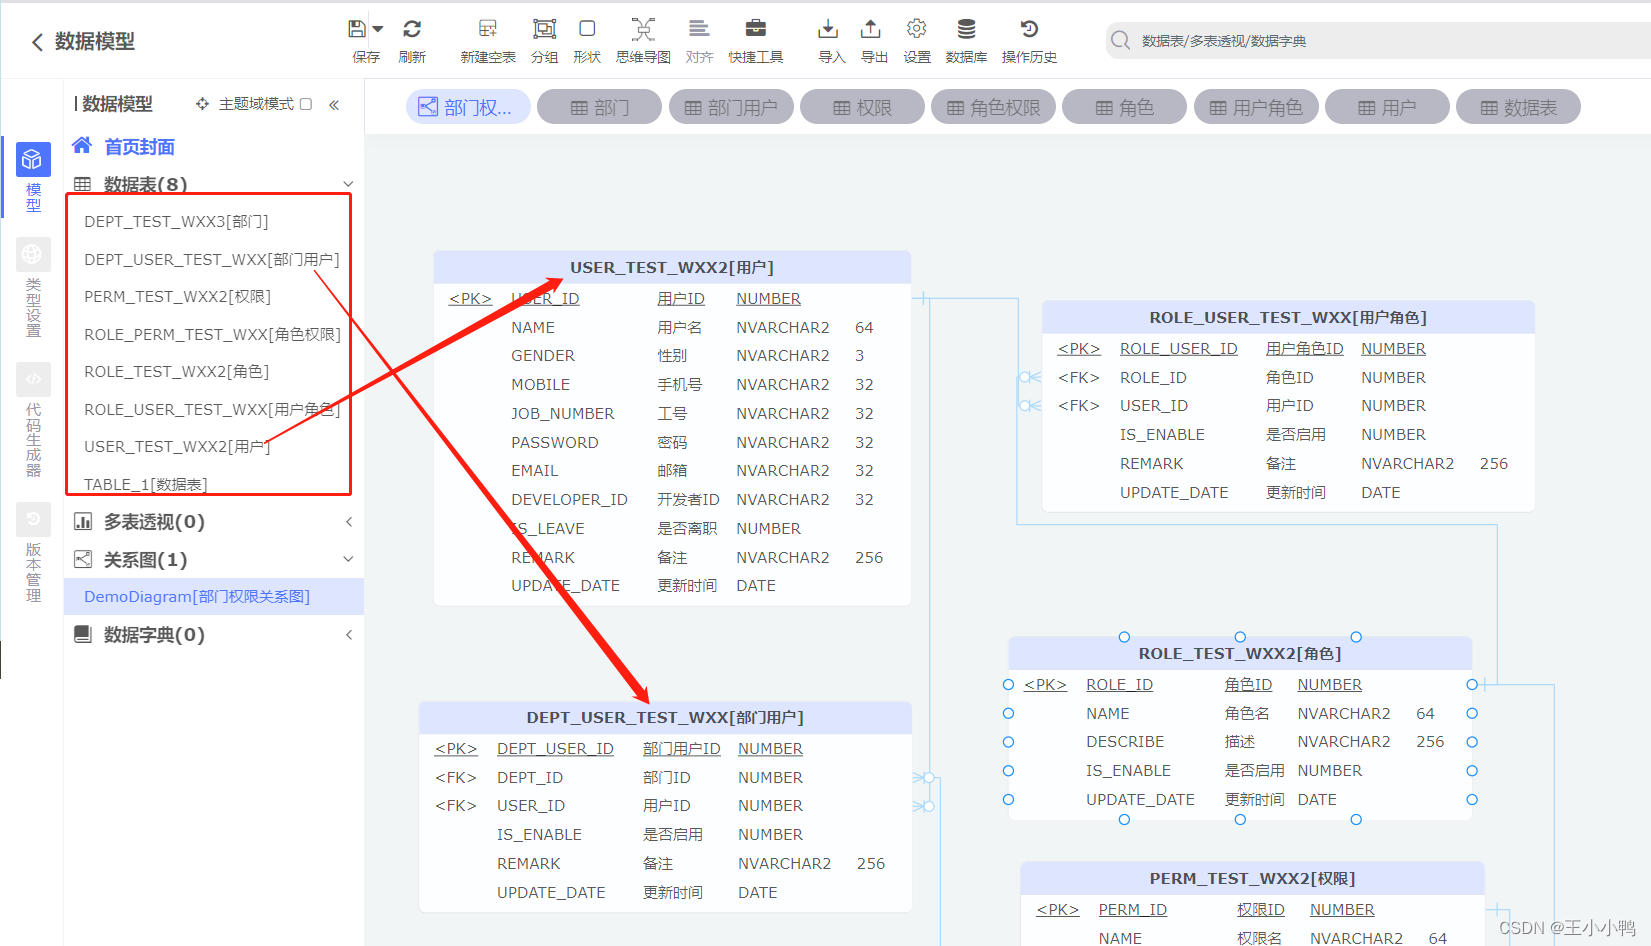
Task: Collapse the 关系图(1) section chevron
Action: coord(348,559)
